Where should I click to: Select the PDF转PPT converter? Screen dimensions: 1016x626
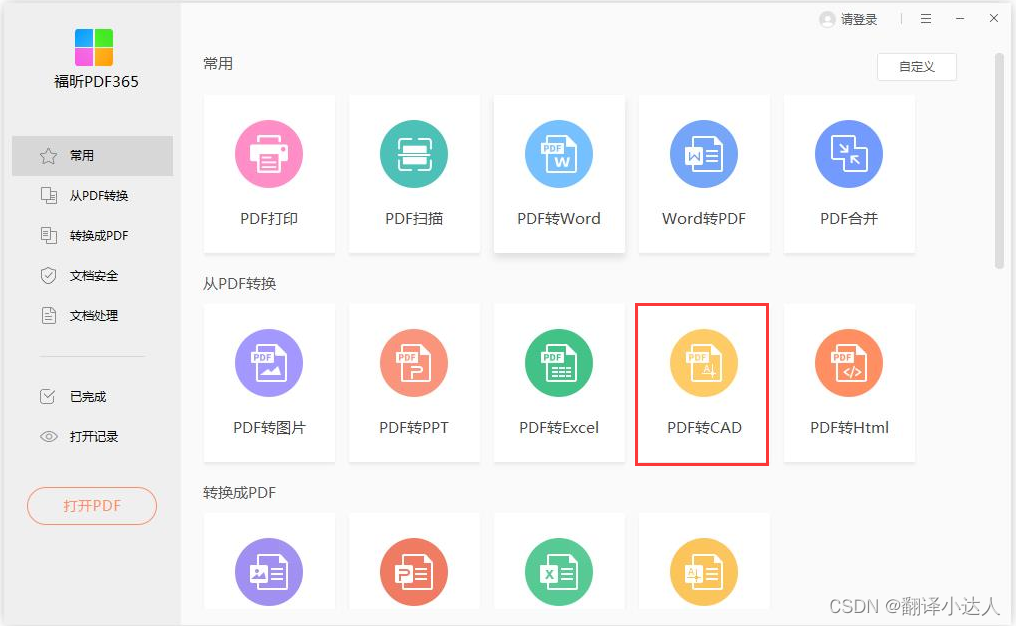click(x=414, y=383)
